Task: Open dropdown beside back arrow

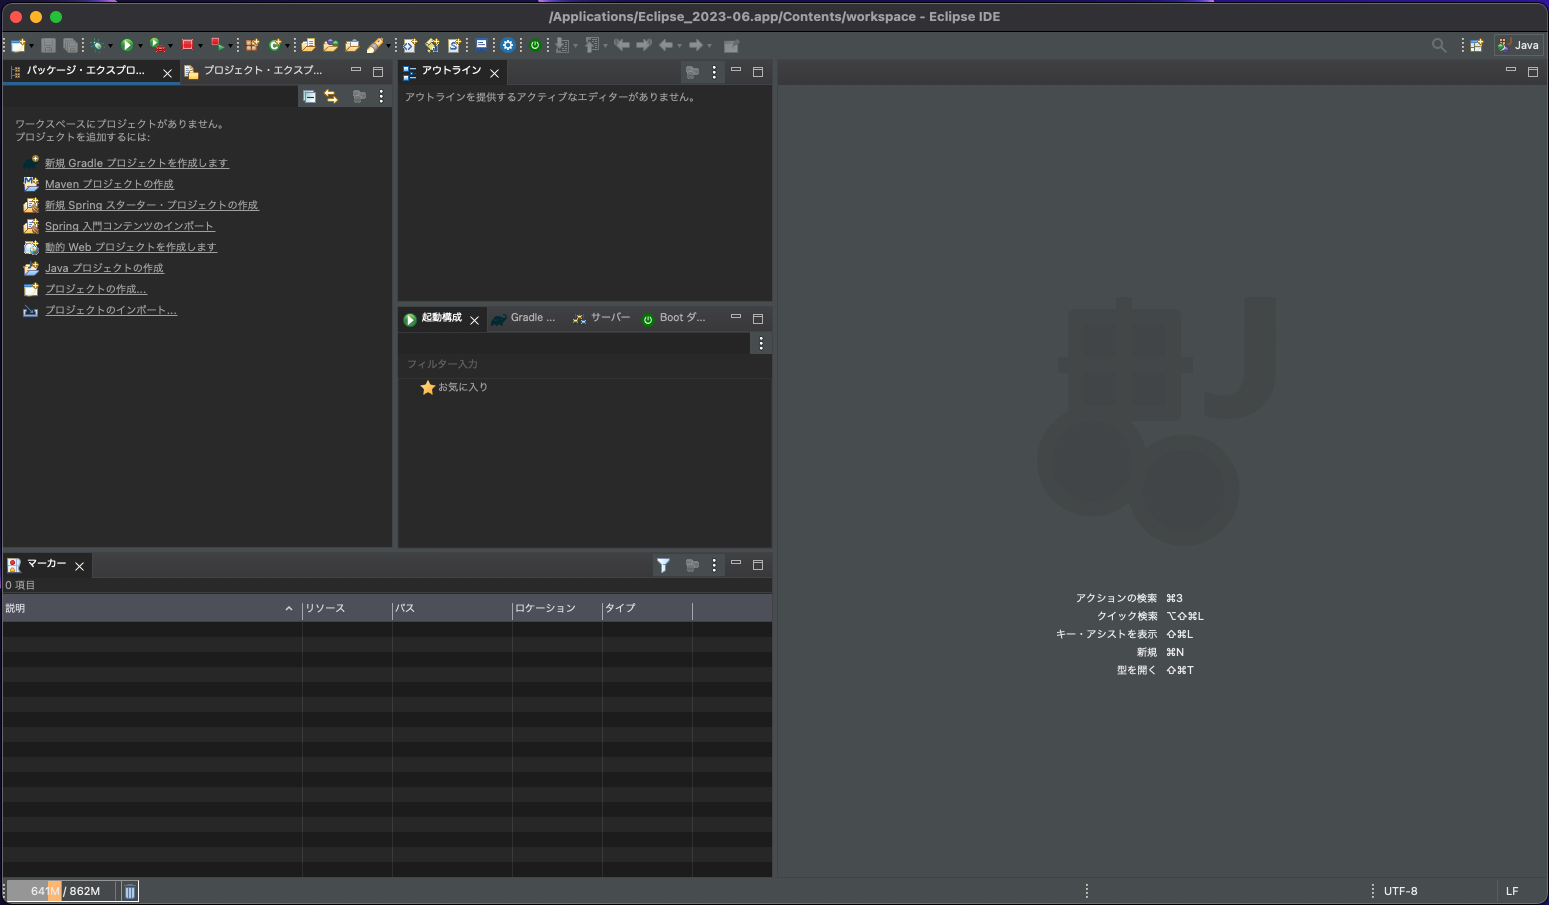Action: tap(679, 46)
